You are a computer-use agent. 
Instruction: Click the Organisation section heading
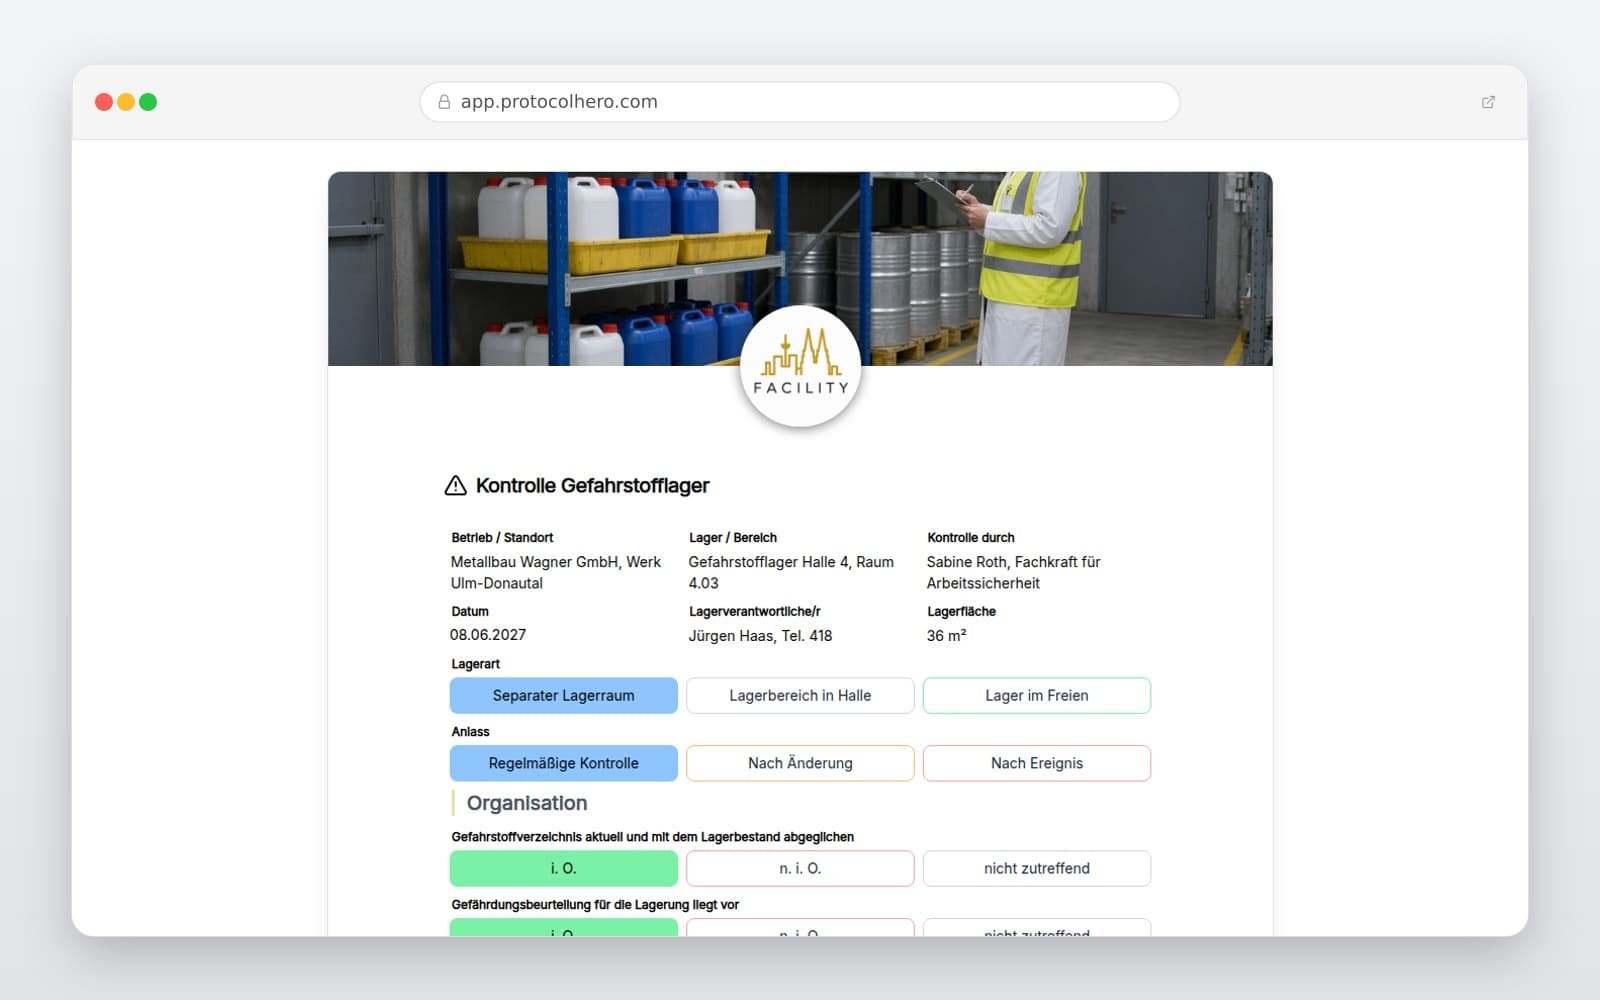click(x=527, y=804)
